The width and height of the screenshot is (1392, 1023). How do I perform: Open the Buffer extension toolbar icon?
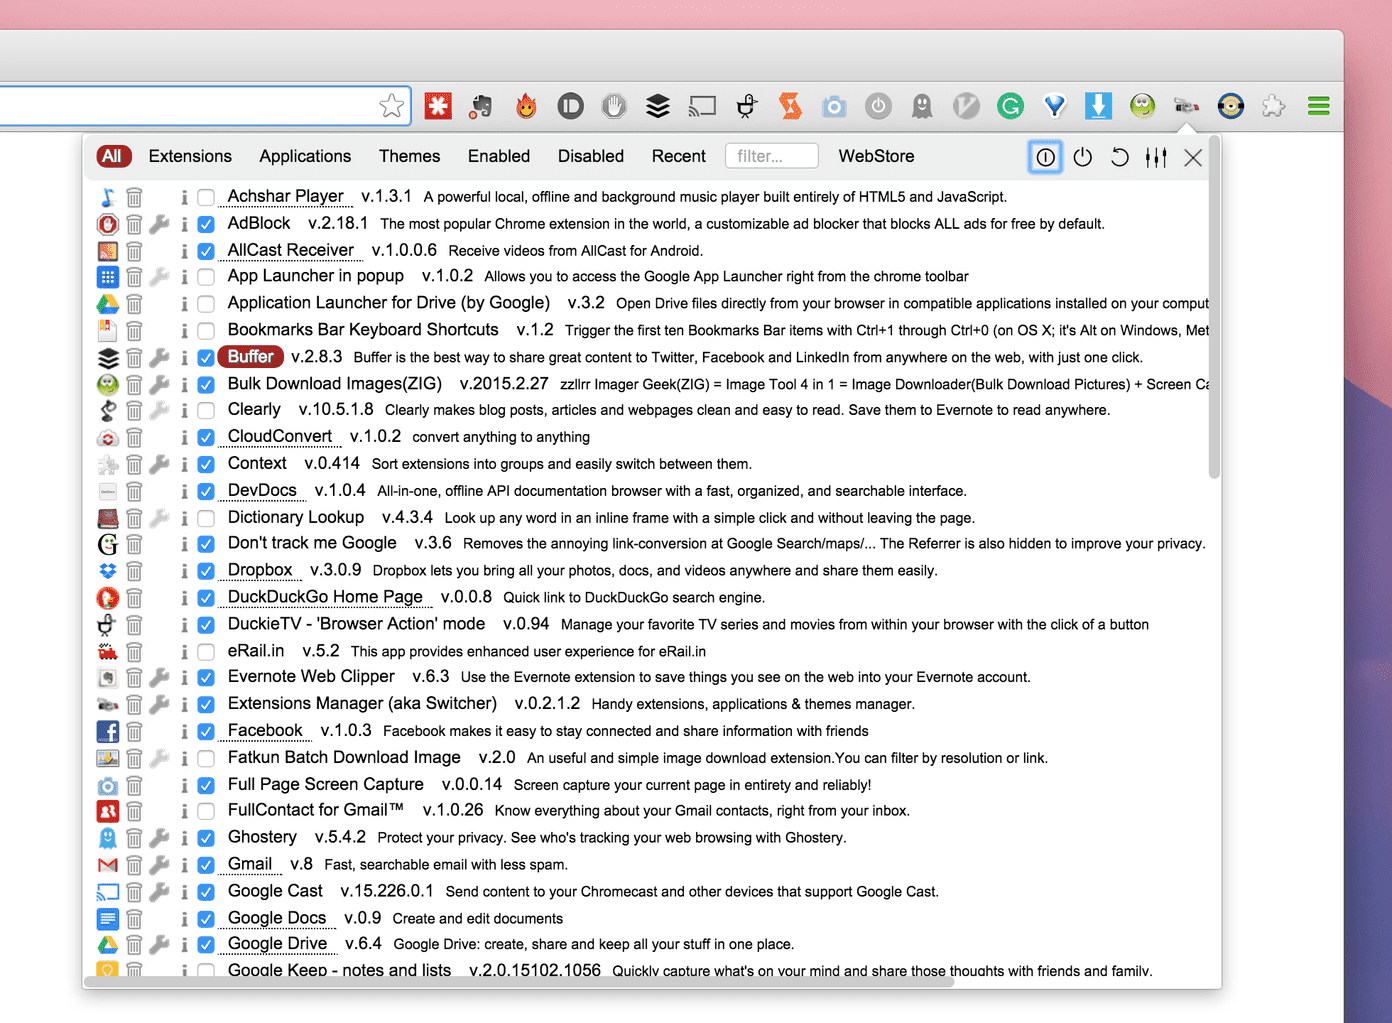click(x=658, y=106)
